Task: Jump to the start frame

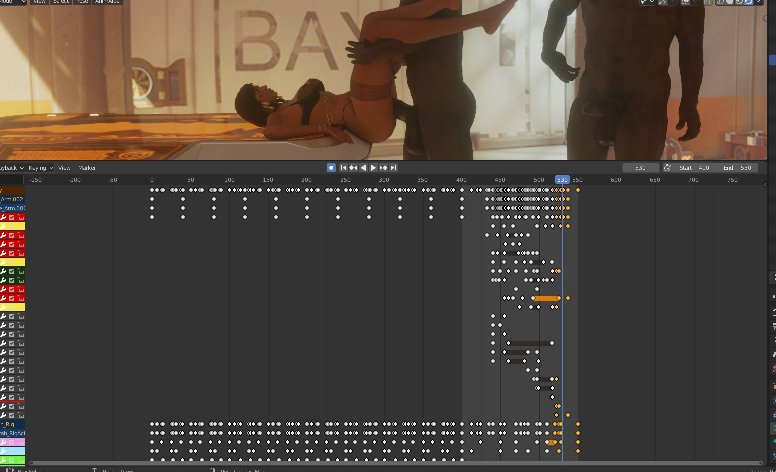Action: (x=343, y=168)
